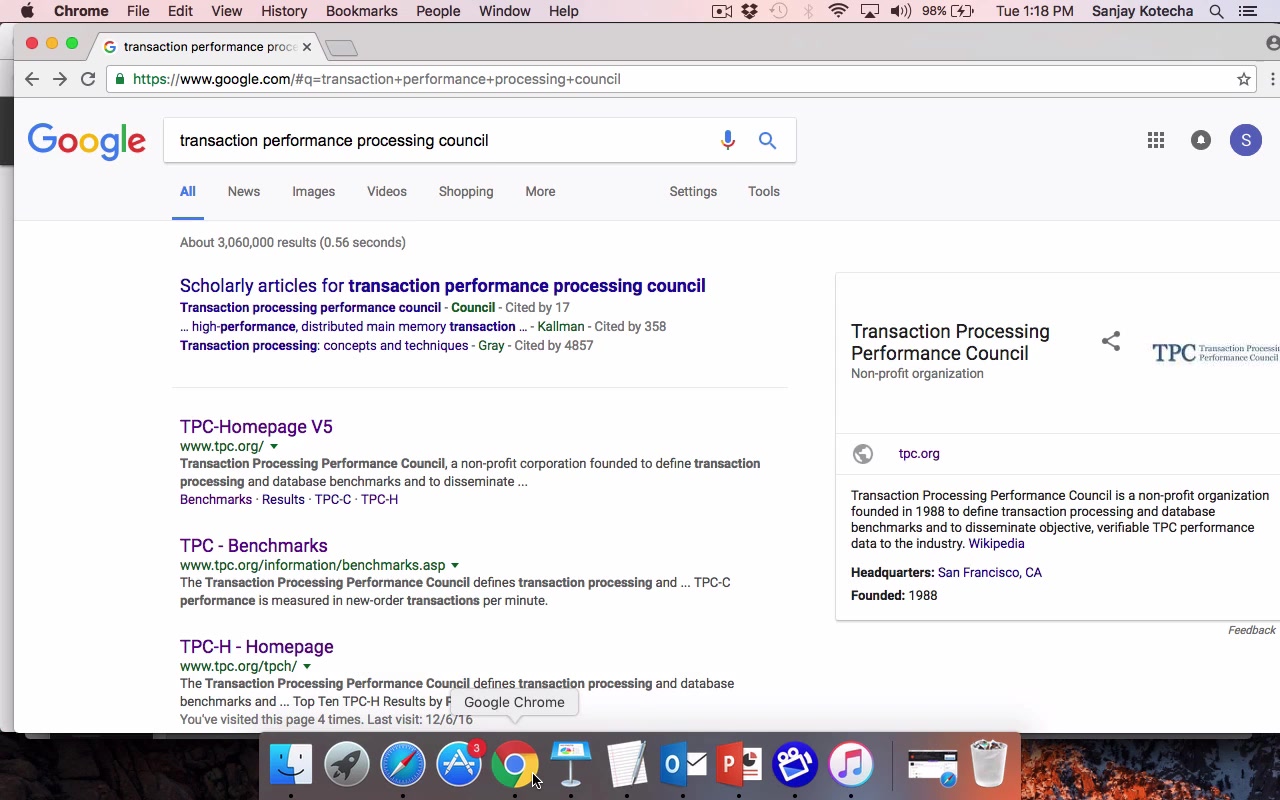The width and height of the screenshot is (1280, 800).
Task: Open the Results sitelink under TPC-Homepage
Action: point(283,500)
